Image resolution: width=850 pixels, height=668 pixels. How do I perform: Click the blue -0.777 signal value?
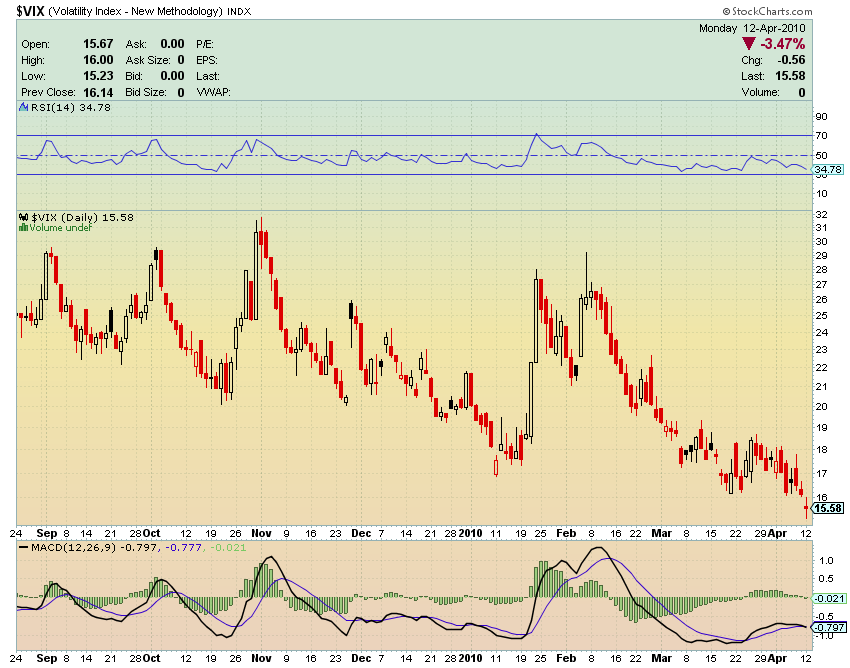click(183, 548)
